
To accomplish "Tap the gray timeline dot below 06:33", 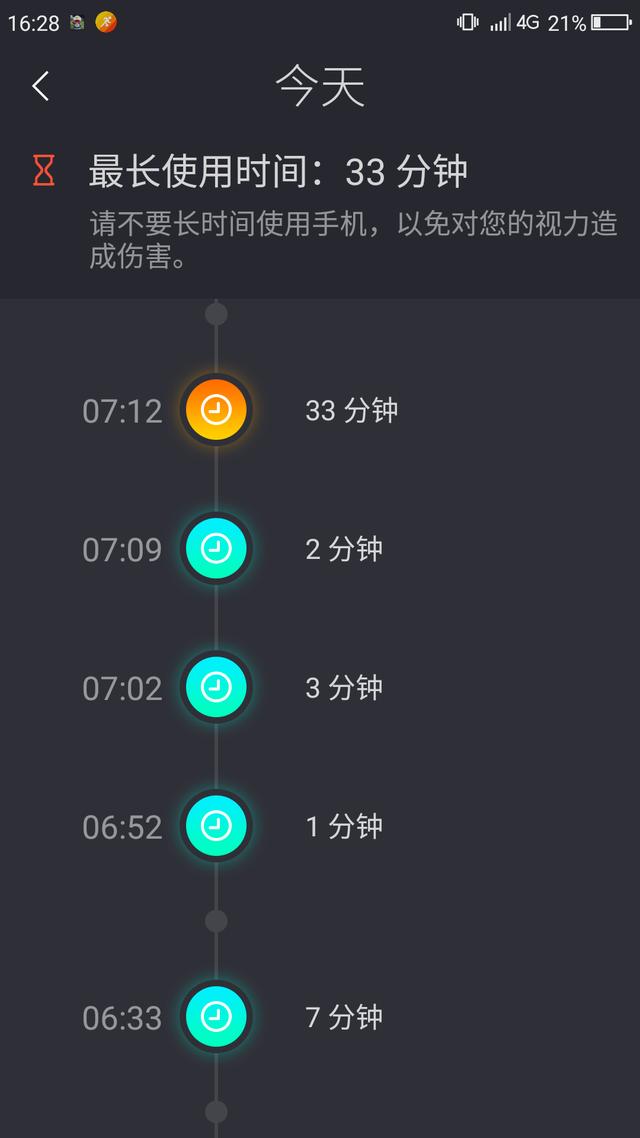I will 216,1112.
